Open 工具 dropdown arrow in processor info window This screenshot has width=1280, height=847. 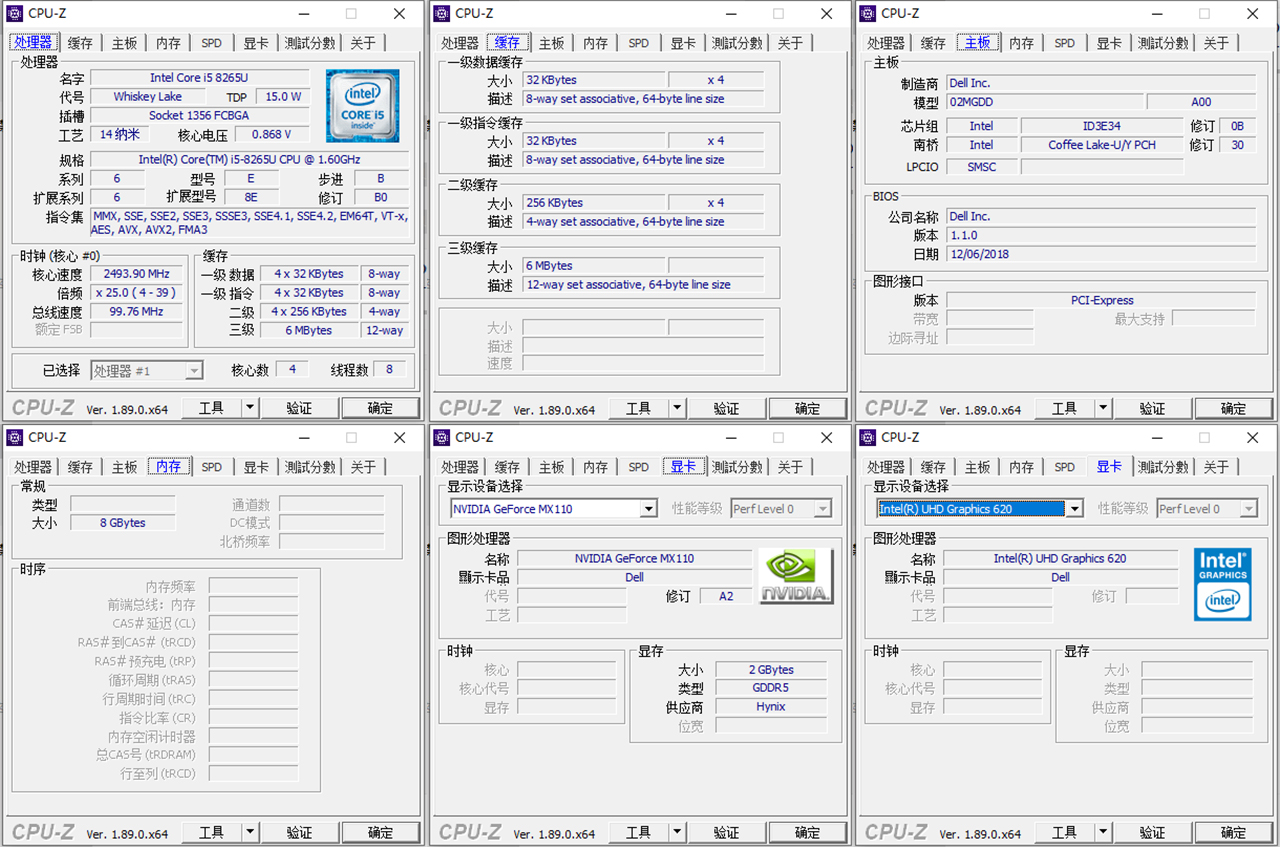[250, 408]
